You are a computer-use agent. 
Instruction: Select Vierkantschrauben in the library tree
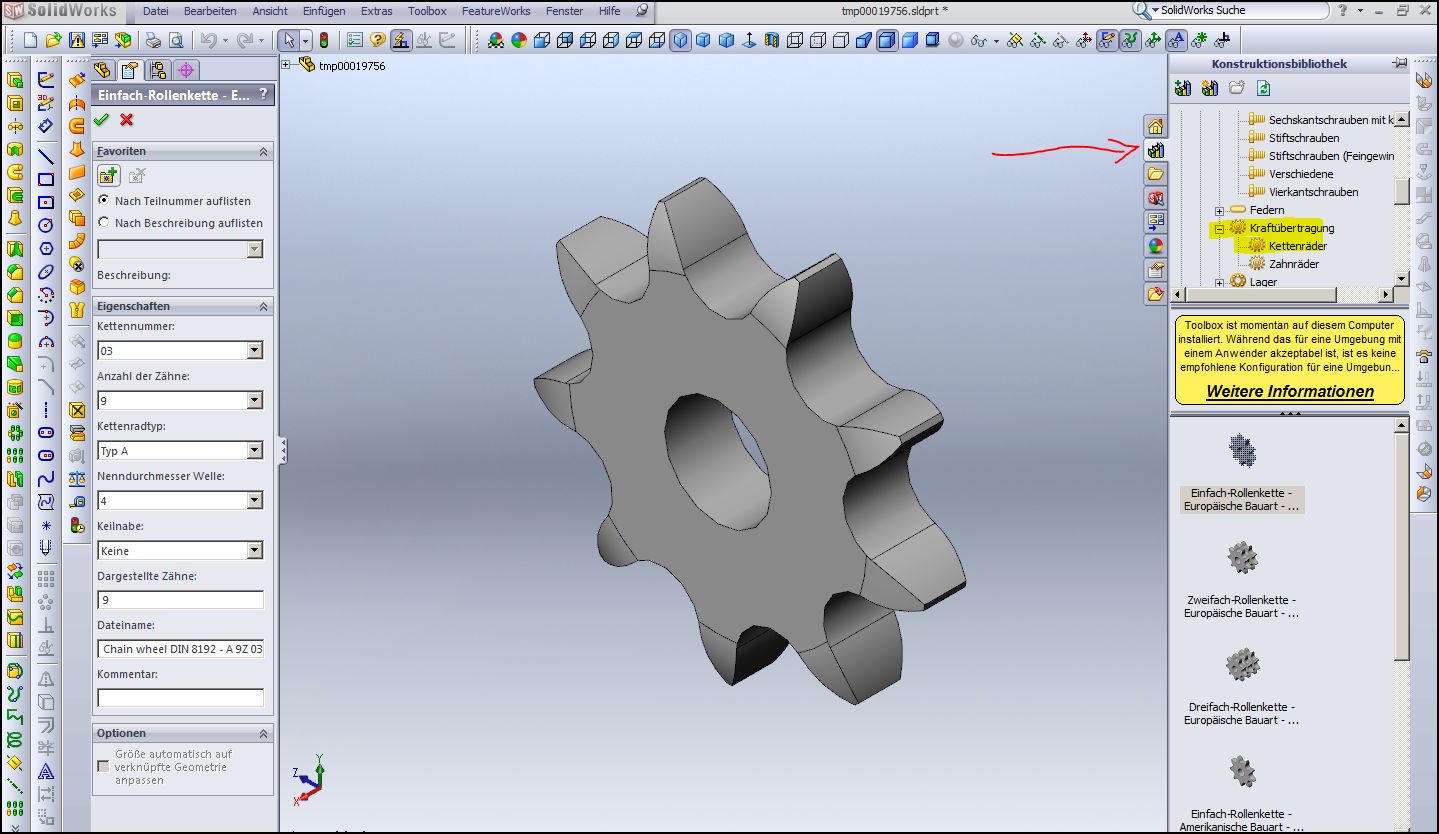click(x=1313, y=192)
